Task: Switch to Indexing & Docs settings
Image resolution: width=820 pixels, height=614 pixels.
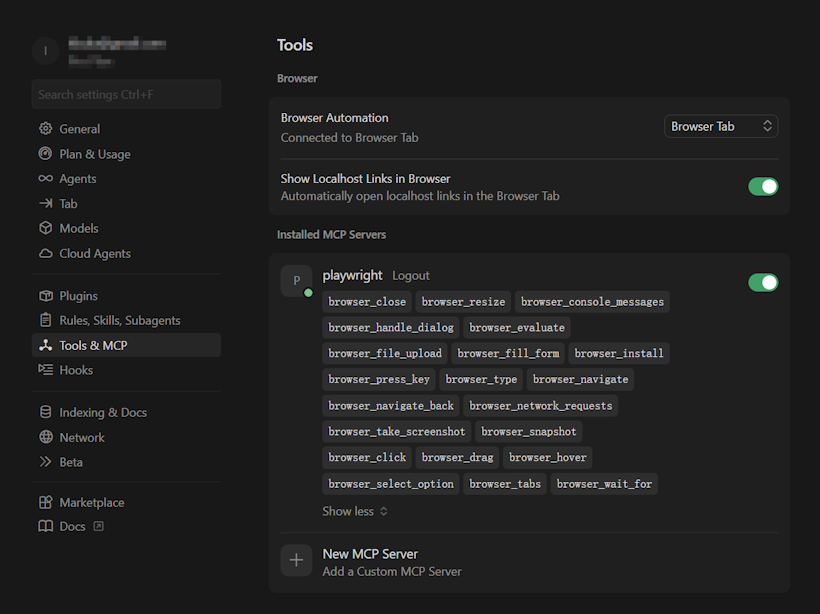Action: (x=102, y=412)
